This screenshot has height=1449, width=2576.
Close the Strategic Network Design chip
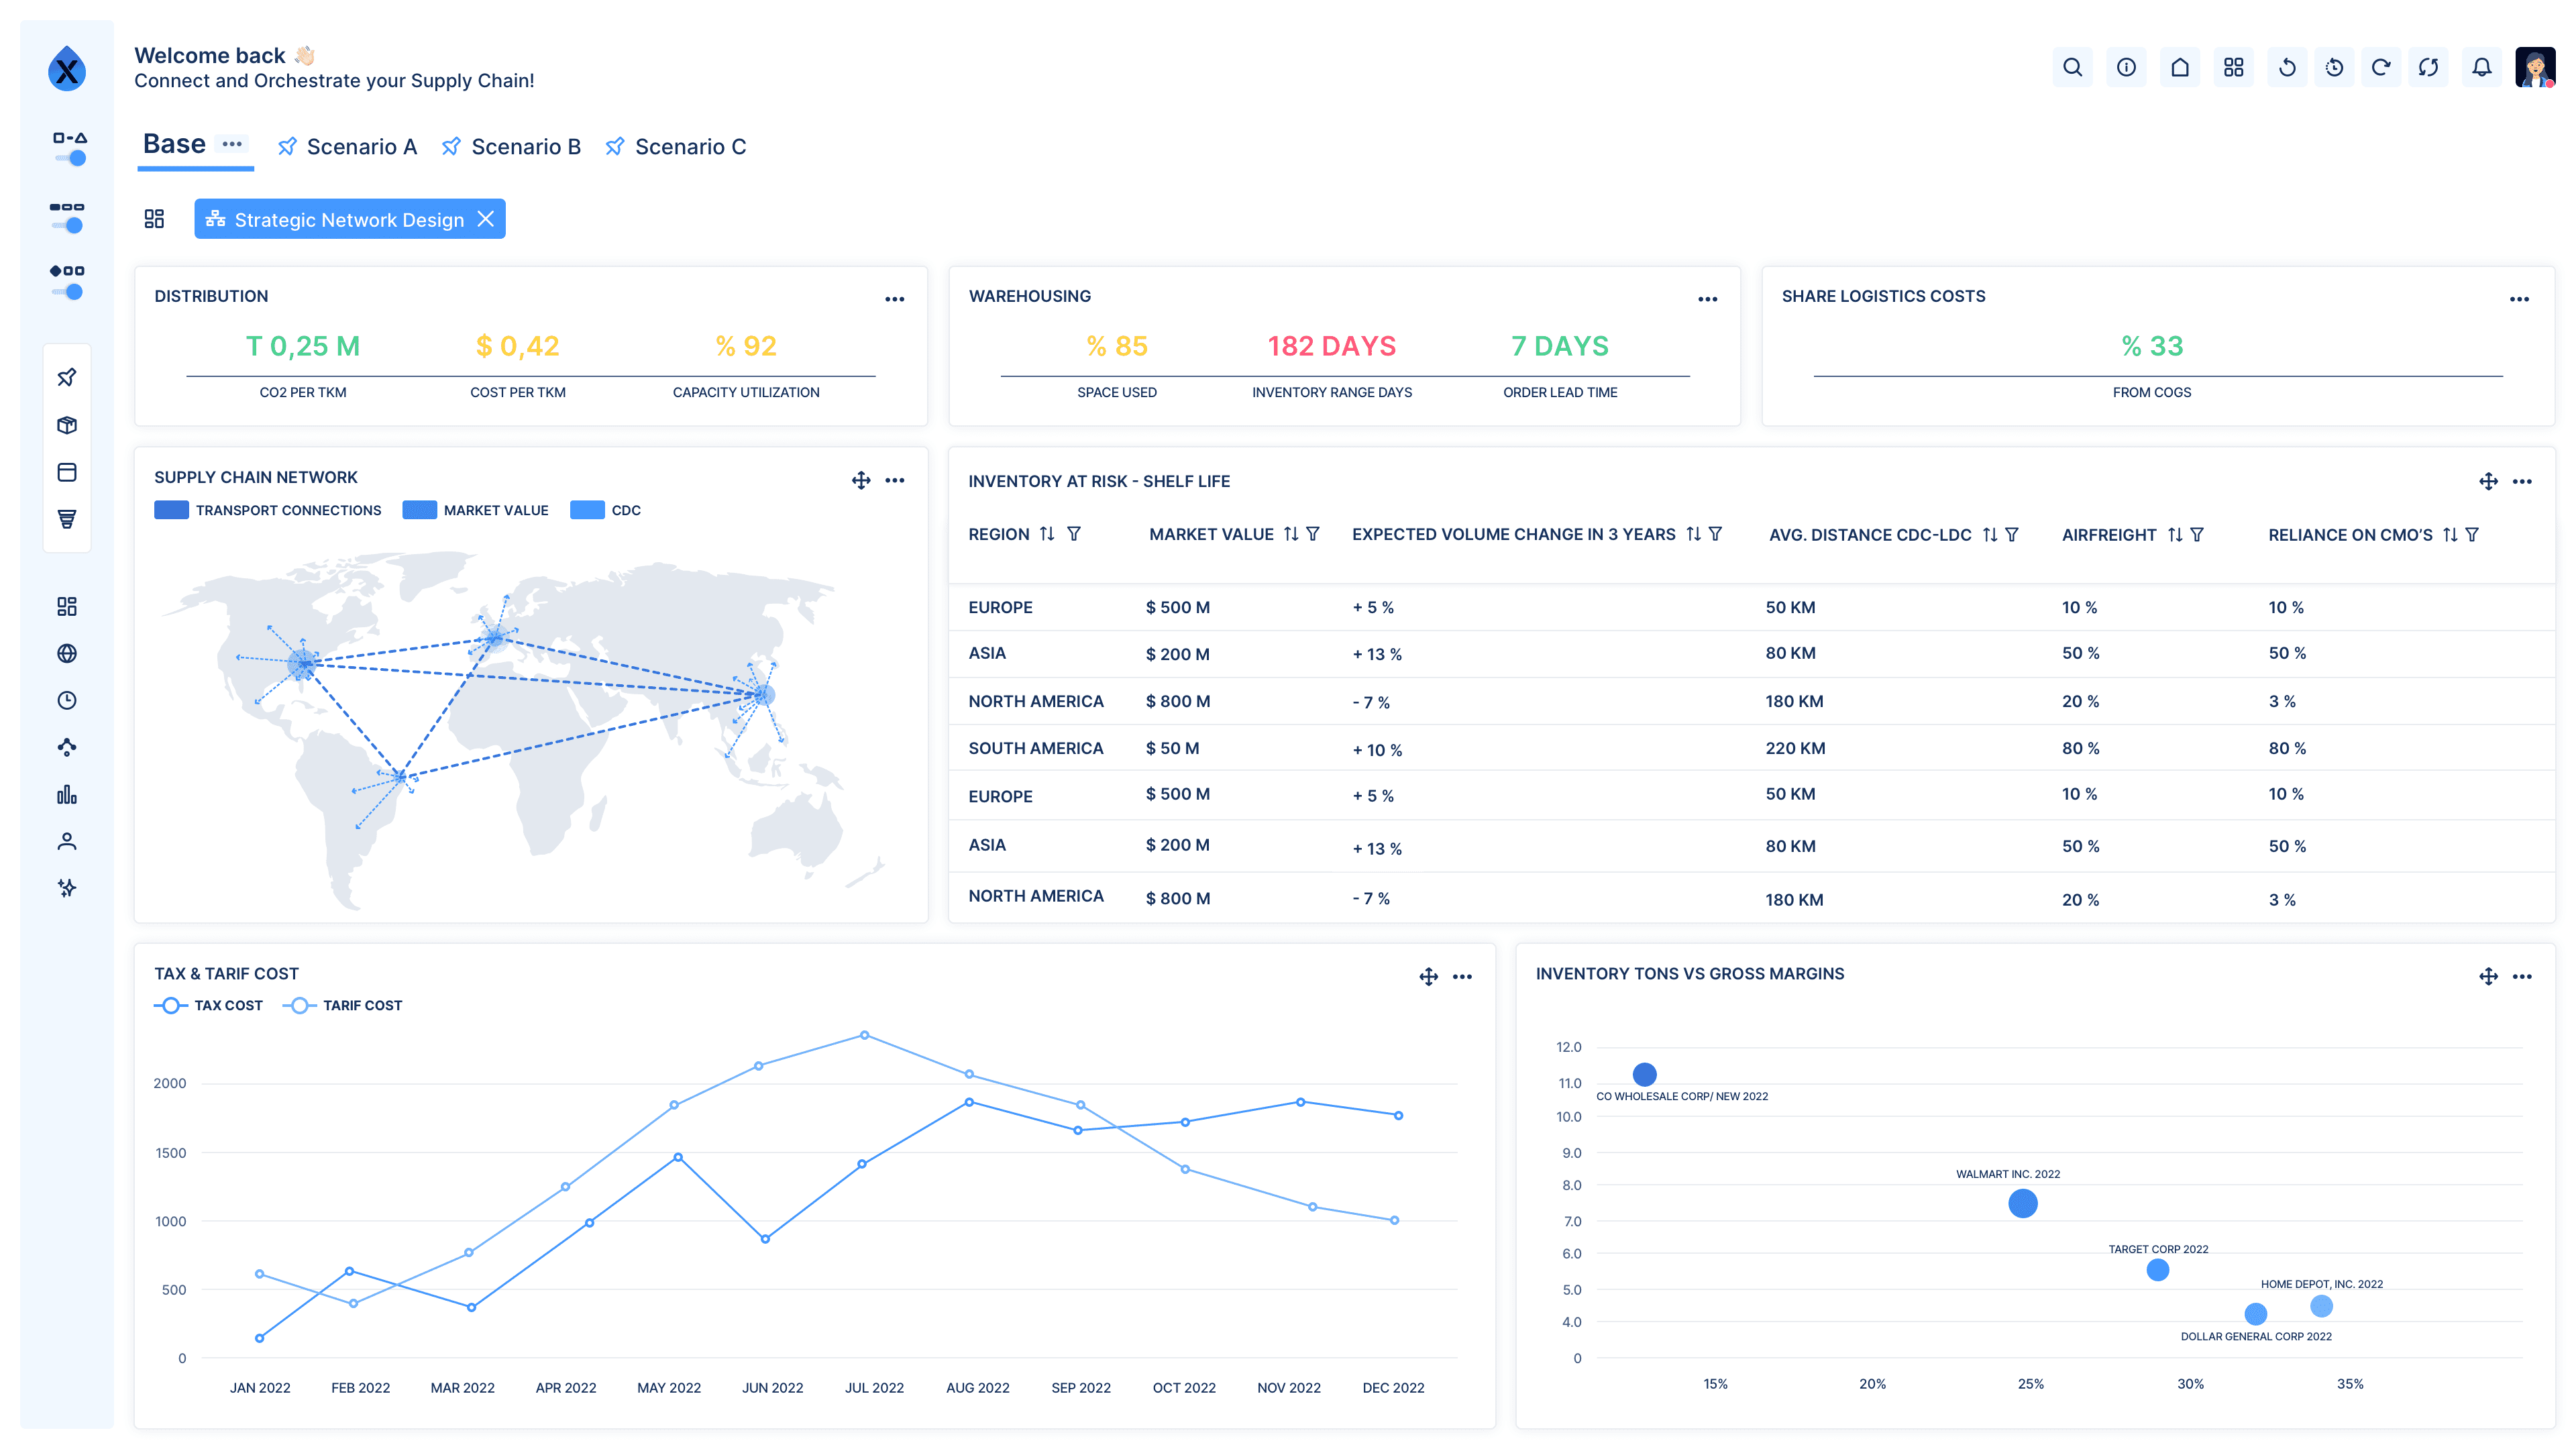click(x=486, y=219)
